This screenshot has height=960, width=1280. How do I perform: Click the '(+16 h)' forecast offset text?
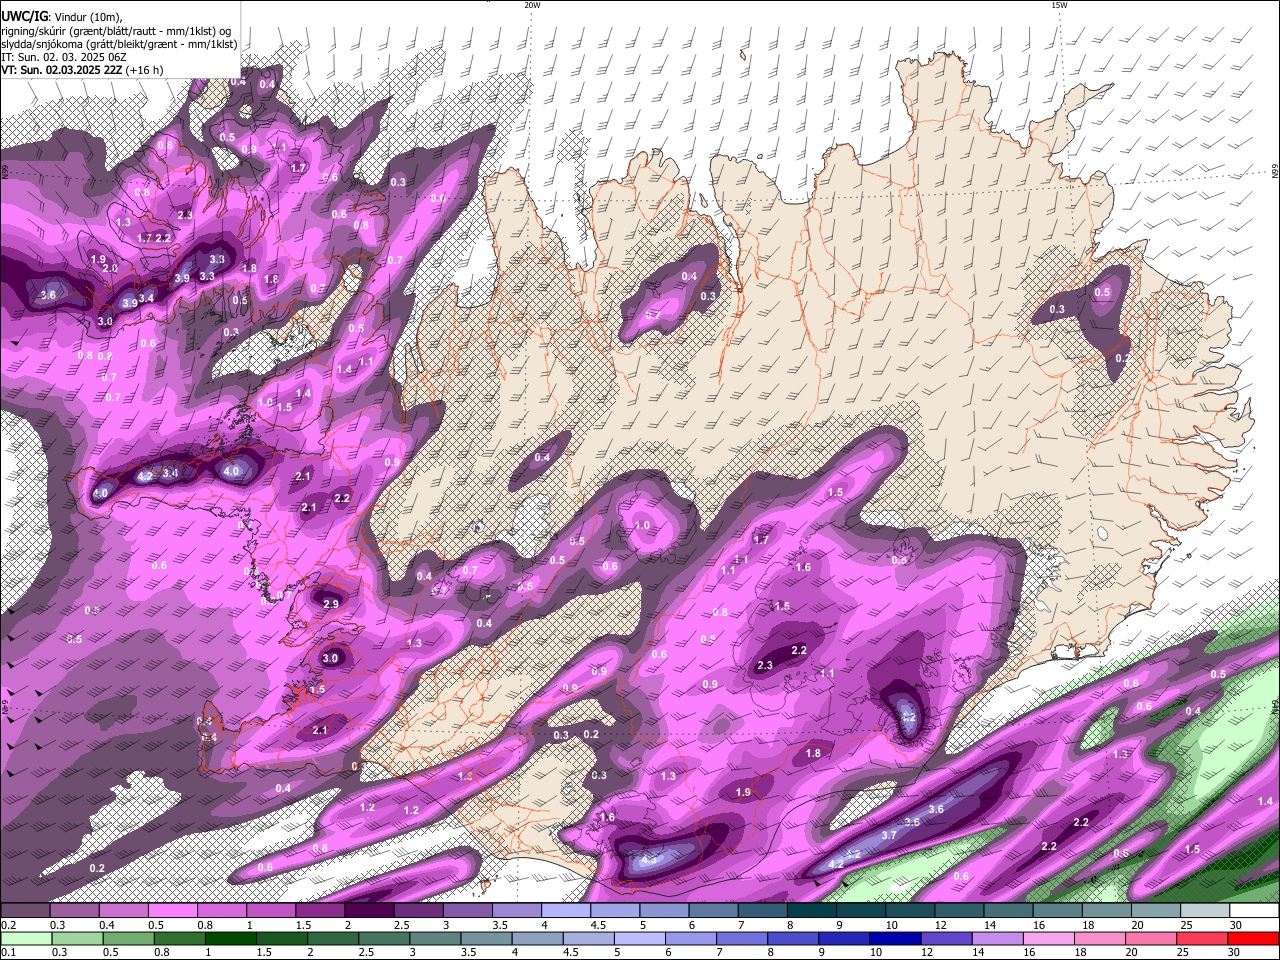tap(144, 70)
